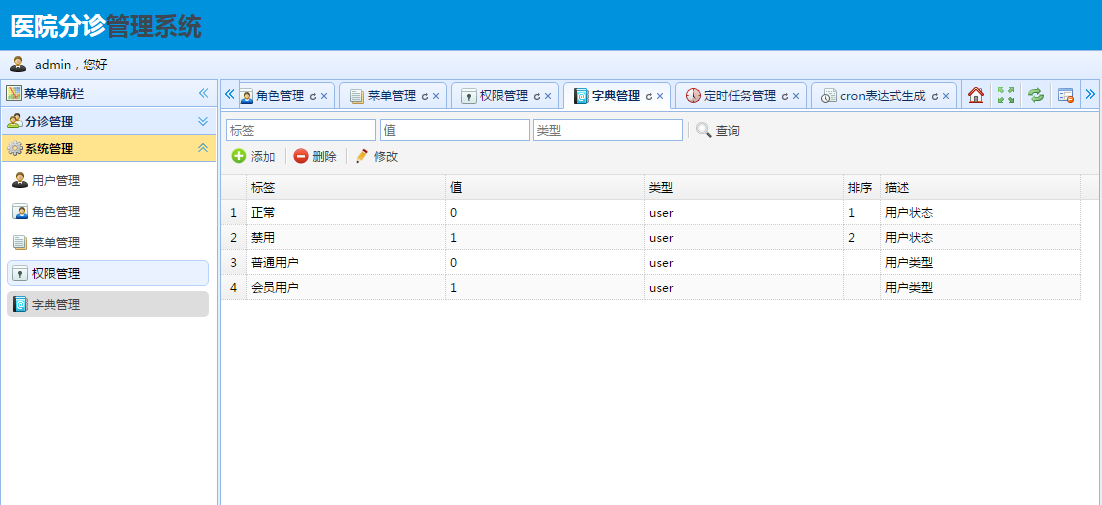
Task: Open 菜单管理 in the sidebar
Action: click(108, 242)
